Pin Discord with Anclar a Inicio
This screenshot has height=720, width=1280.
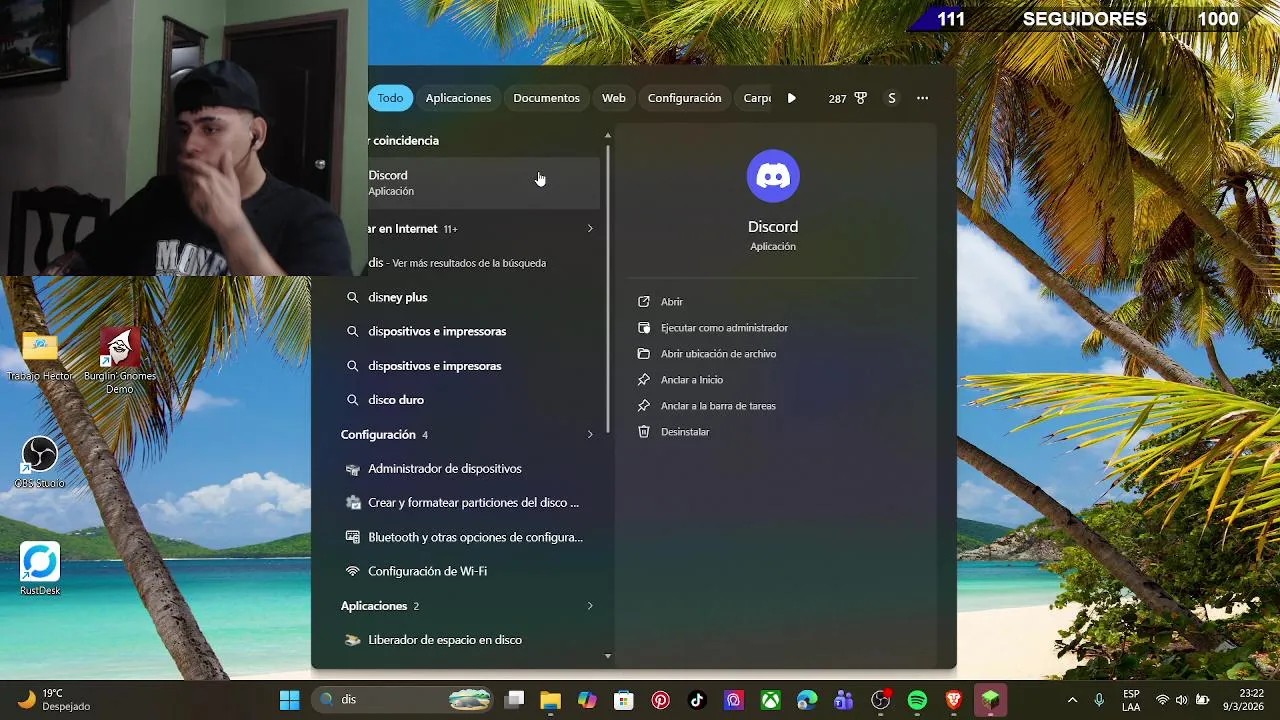pyautogui.click(x=692, y=380)
